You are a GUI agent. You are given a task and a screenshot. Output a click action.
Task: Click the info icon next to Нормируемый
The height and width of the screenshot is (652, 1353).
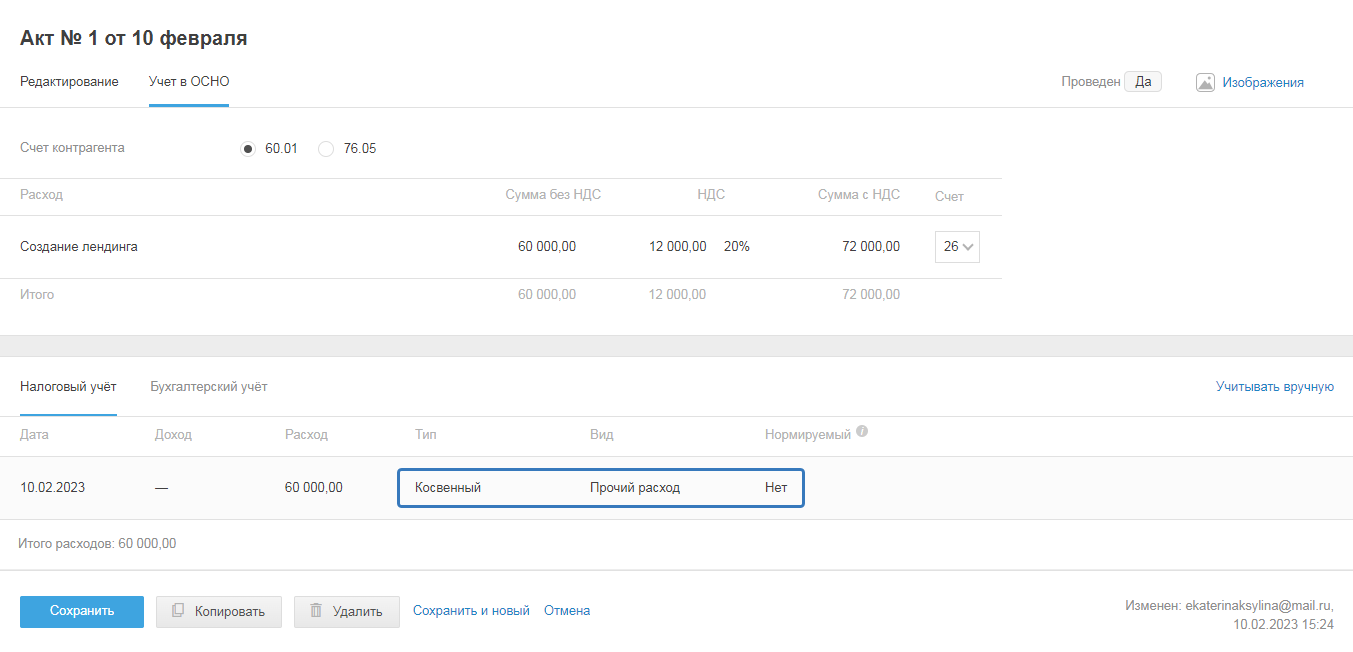click(x=862, y=433)
